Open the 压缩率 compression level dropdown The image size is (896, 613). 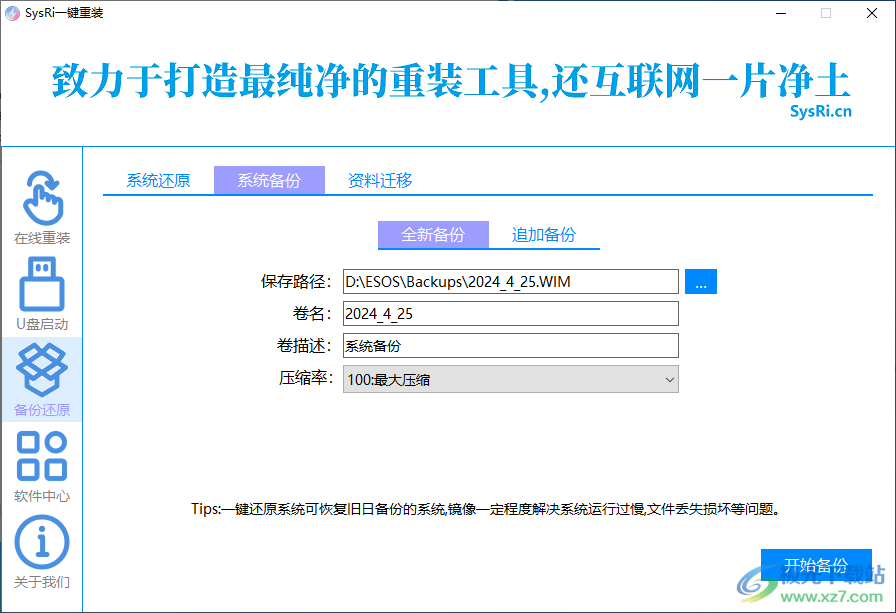[510, 379]
